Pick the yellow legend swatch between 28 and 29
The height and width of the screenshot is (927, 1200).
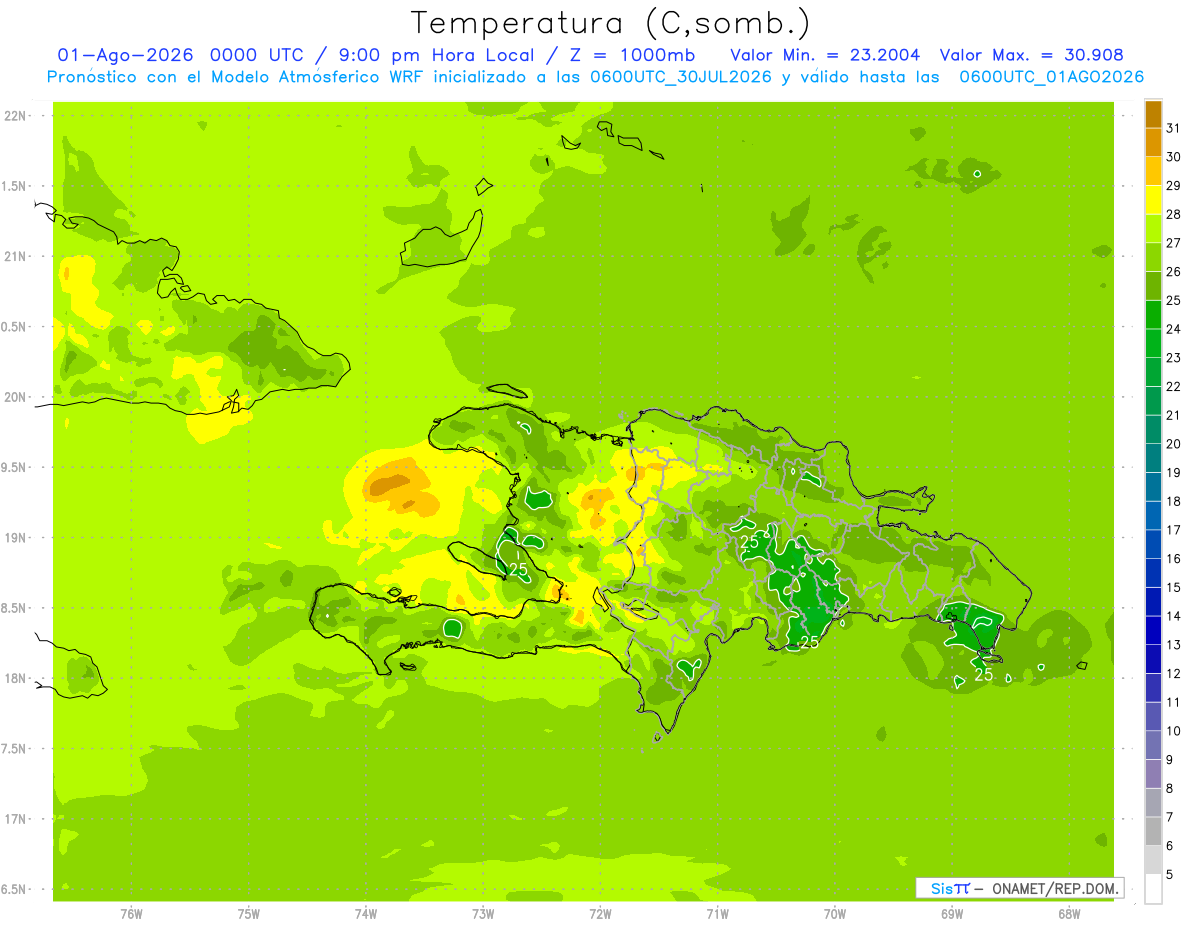point(1153,200)
